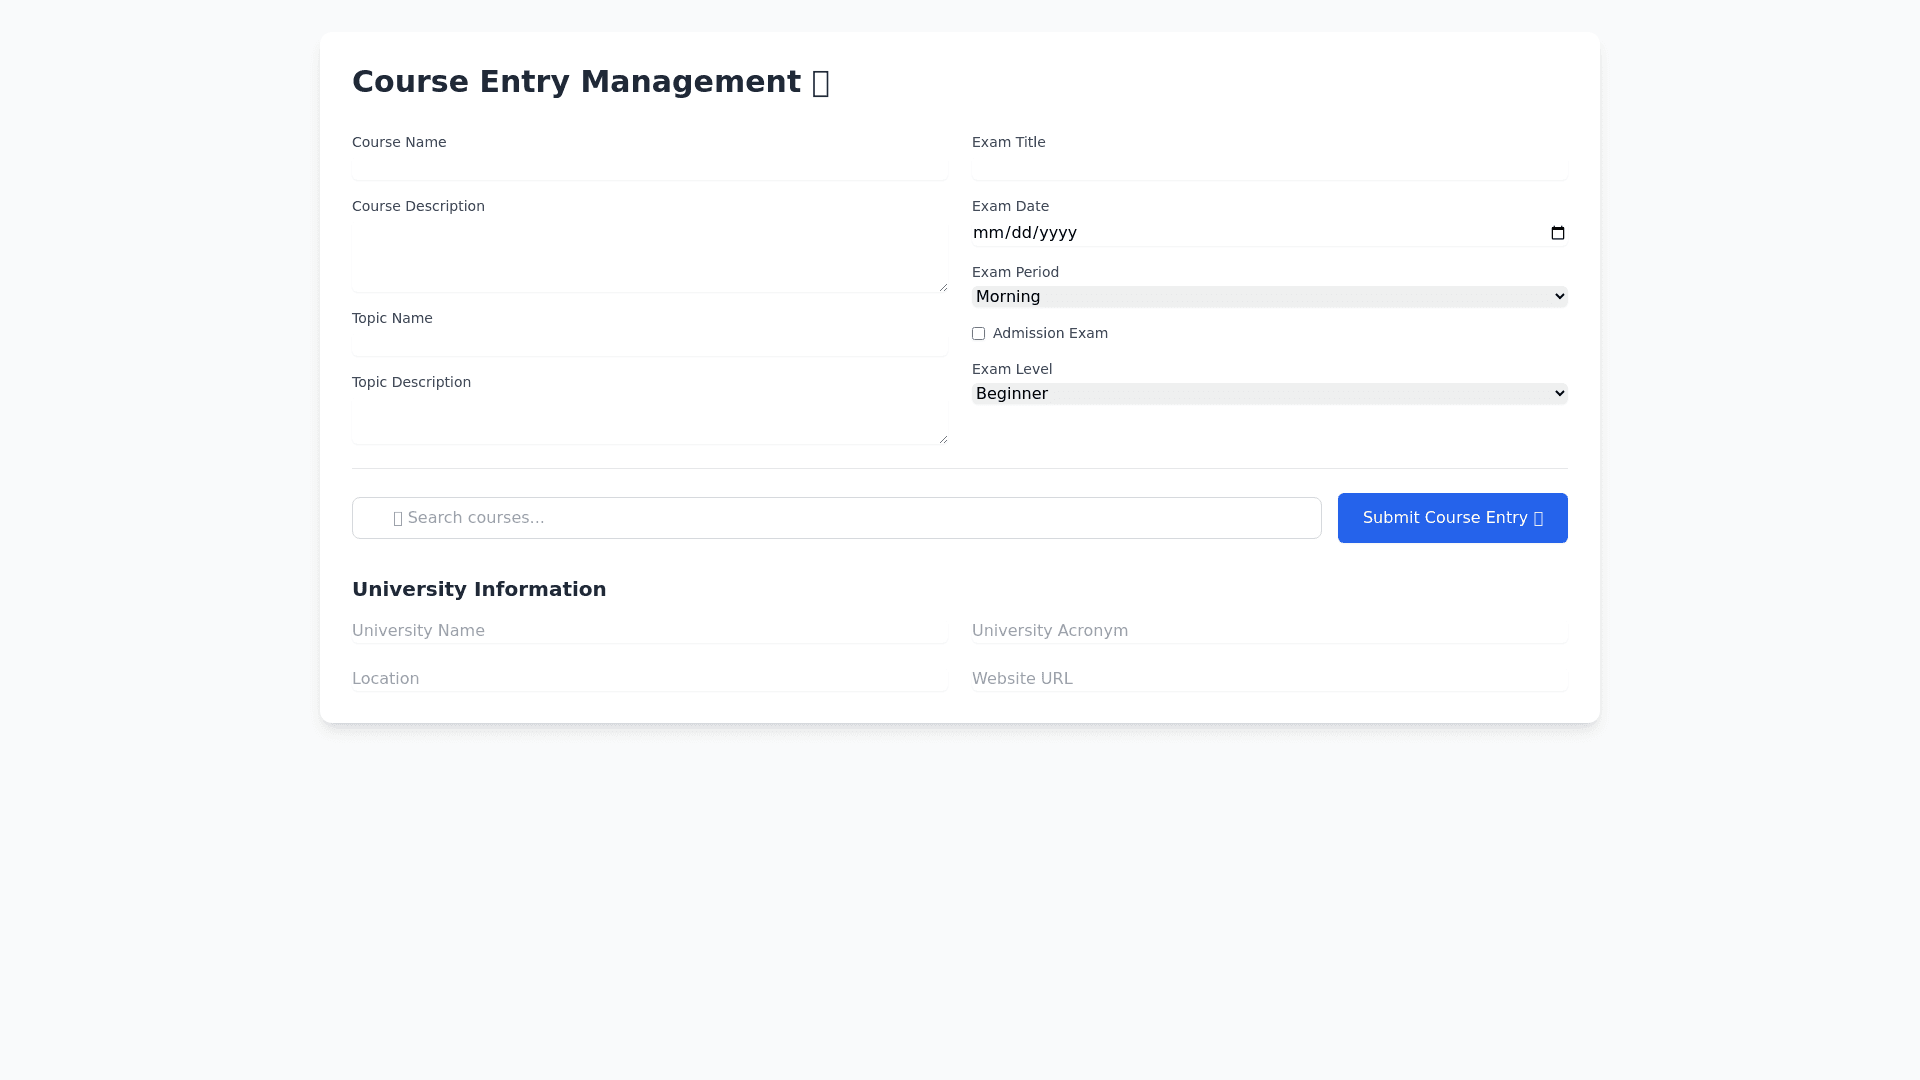Focus the Topic Description text area
This screenshot has height=1080, width=1920.
click(650, 420)
